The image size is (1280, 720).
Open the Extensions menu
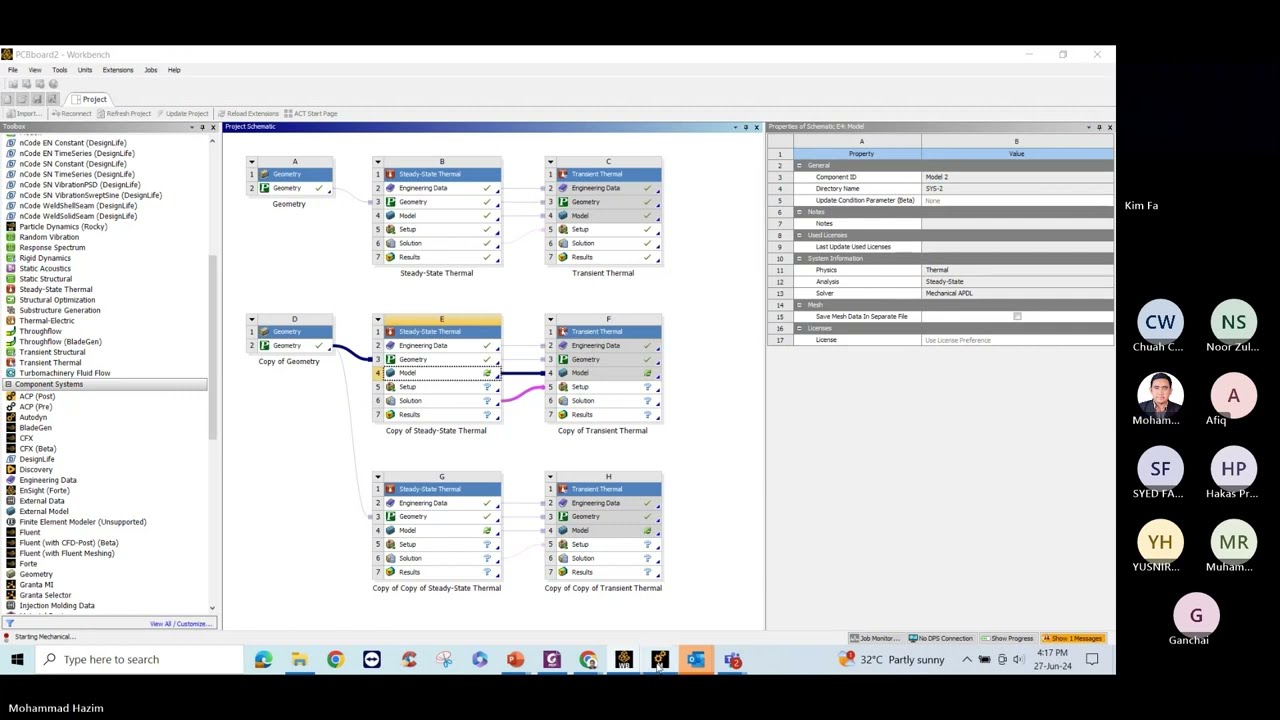[117, 70]
